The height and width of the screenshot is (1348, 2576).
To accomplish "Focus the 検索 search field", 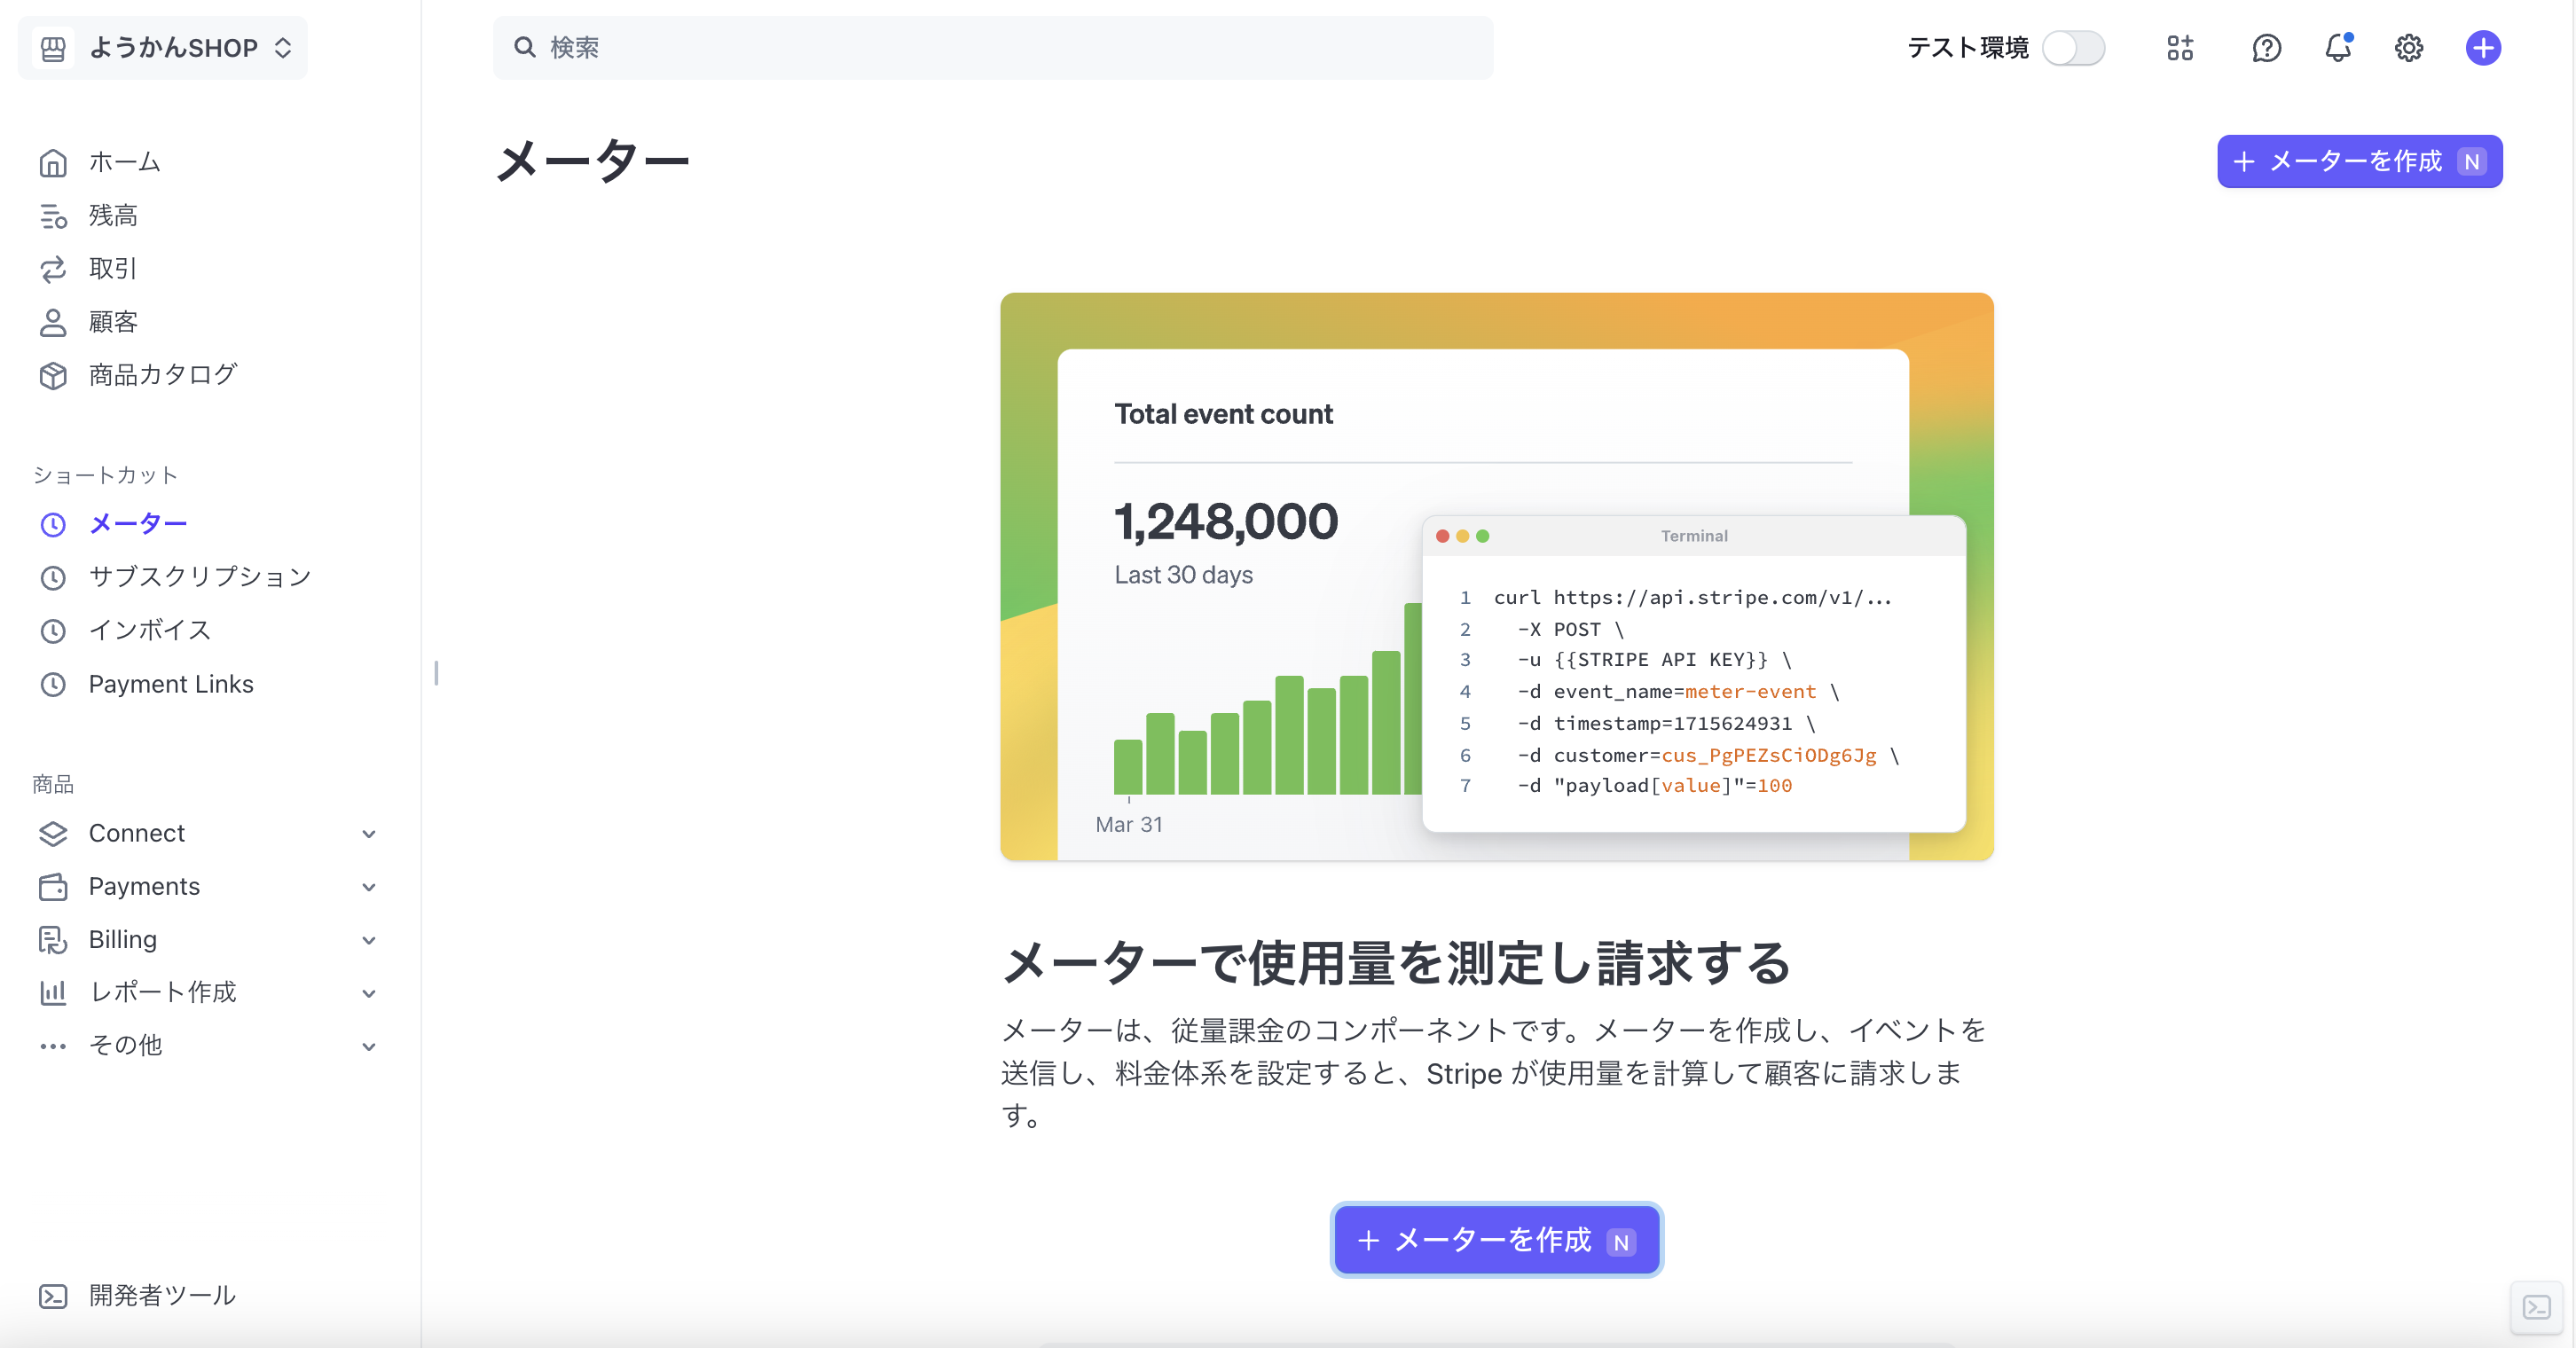I will tap(992, 48).
